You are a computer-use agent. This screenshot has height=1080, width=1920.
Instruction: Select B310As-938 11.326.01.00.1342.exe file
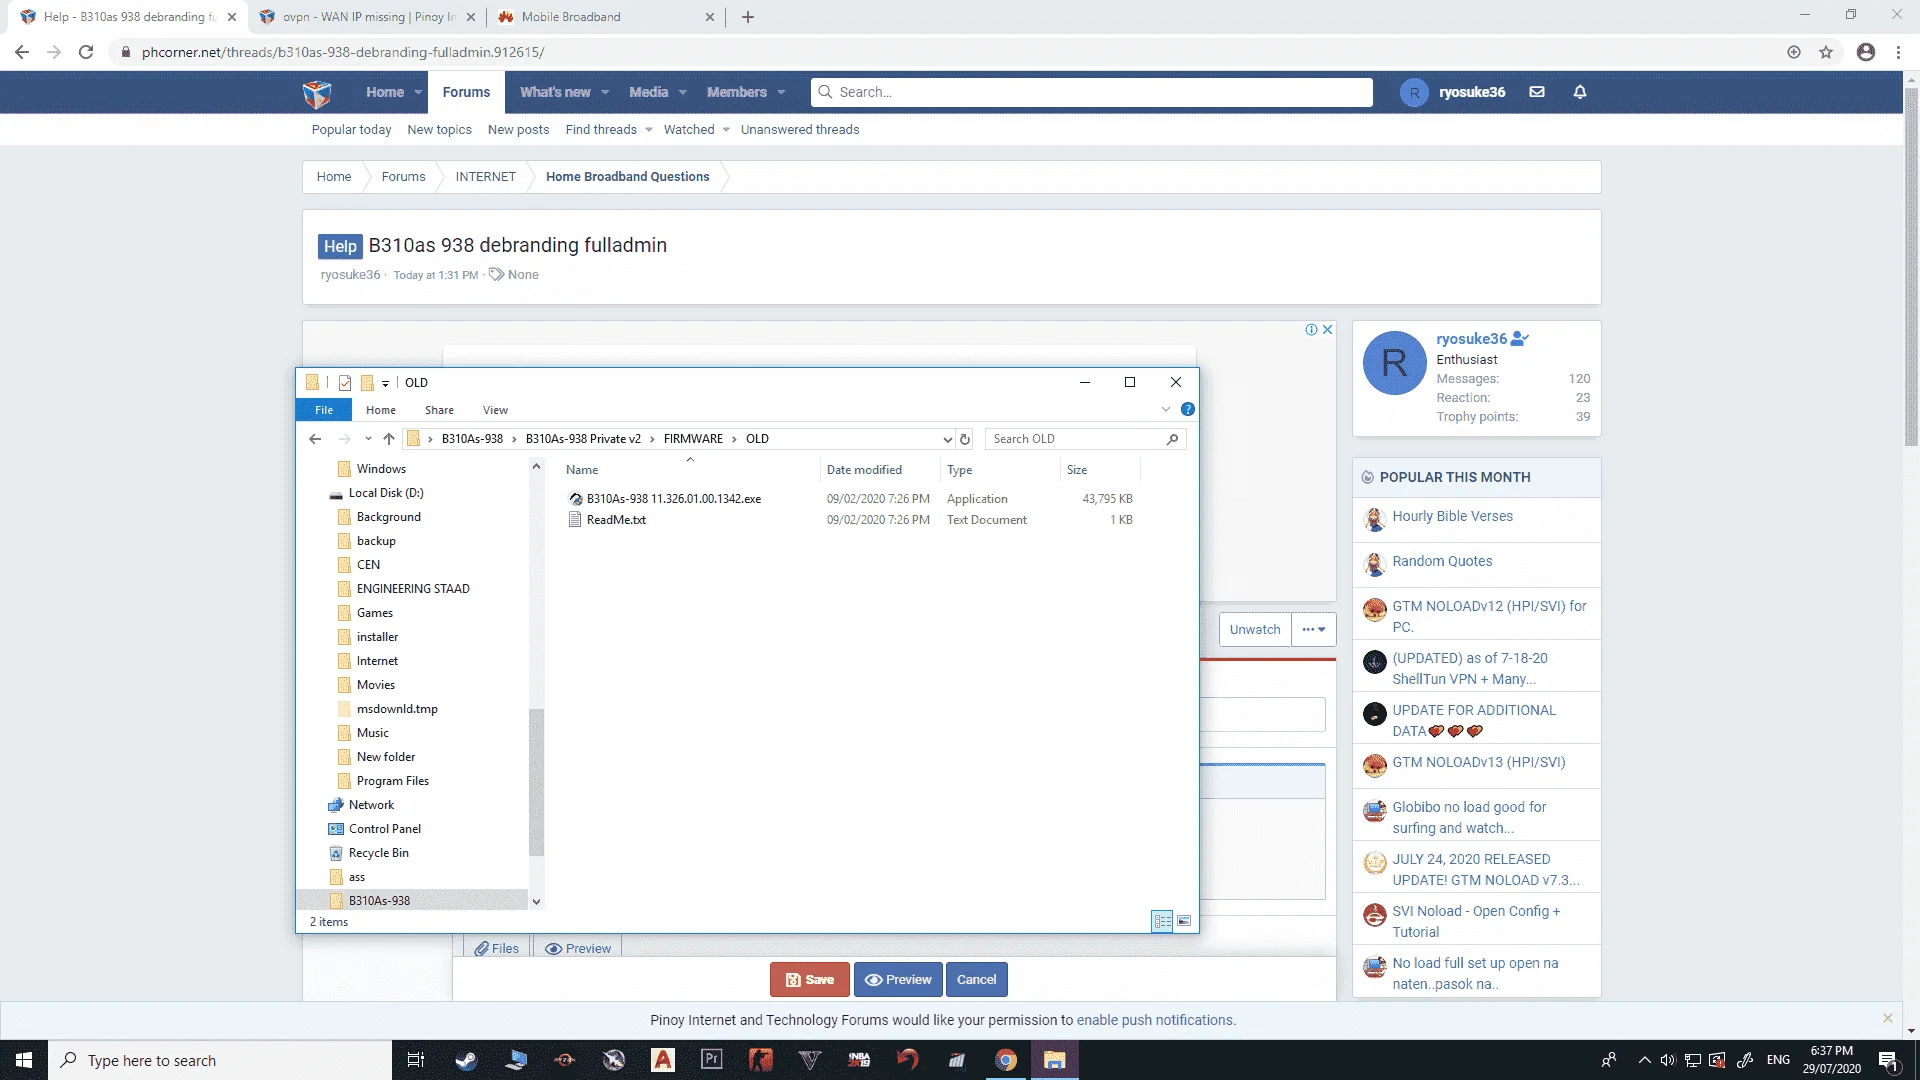pos(673,499)
